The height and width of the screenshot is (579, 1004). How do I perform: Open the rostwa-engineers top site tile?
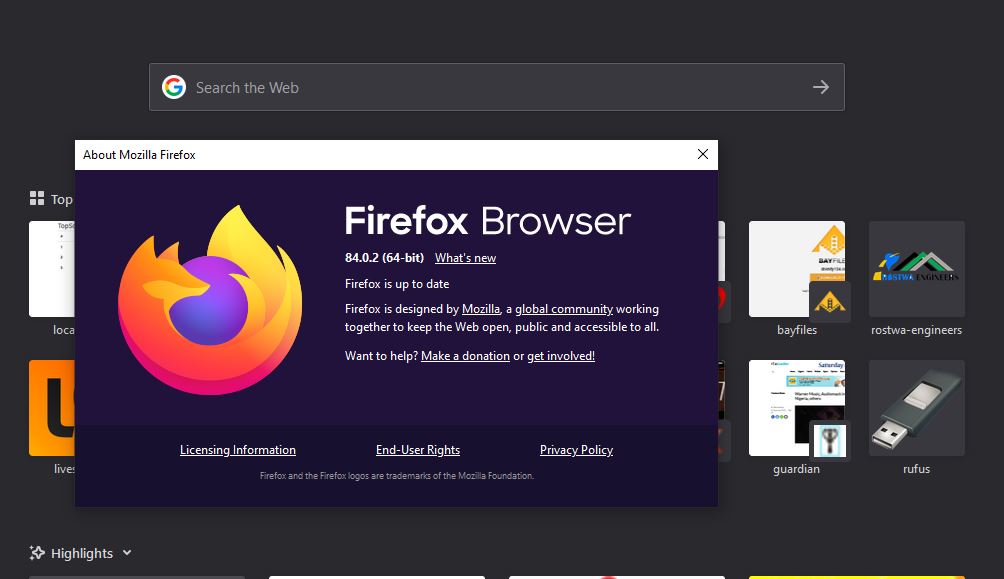click(916, 269)
